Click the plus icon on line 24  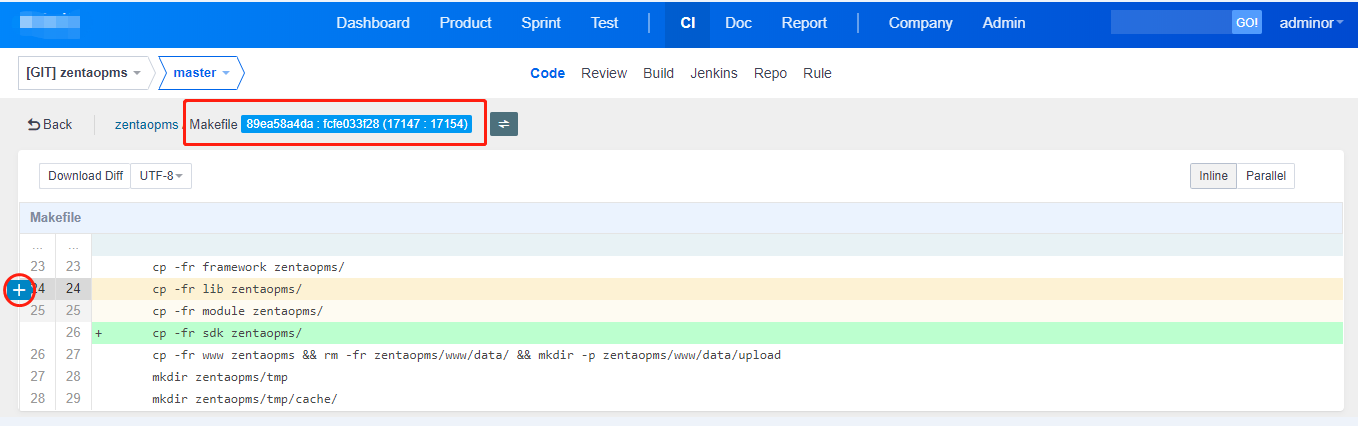[19, 289]
